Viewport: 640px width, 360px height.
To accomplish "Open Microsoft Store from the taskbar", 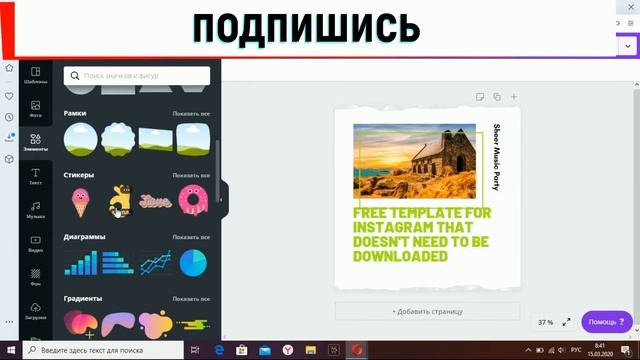I will 242,350.
